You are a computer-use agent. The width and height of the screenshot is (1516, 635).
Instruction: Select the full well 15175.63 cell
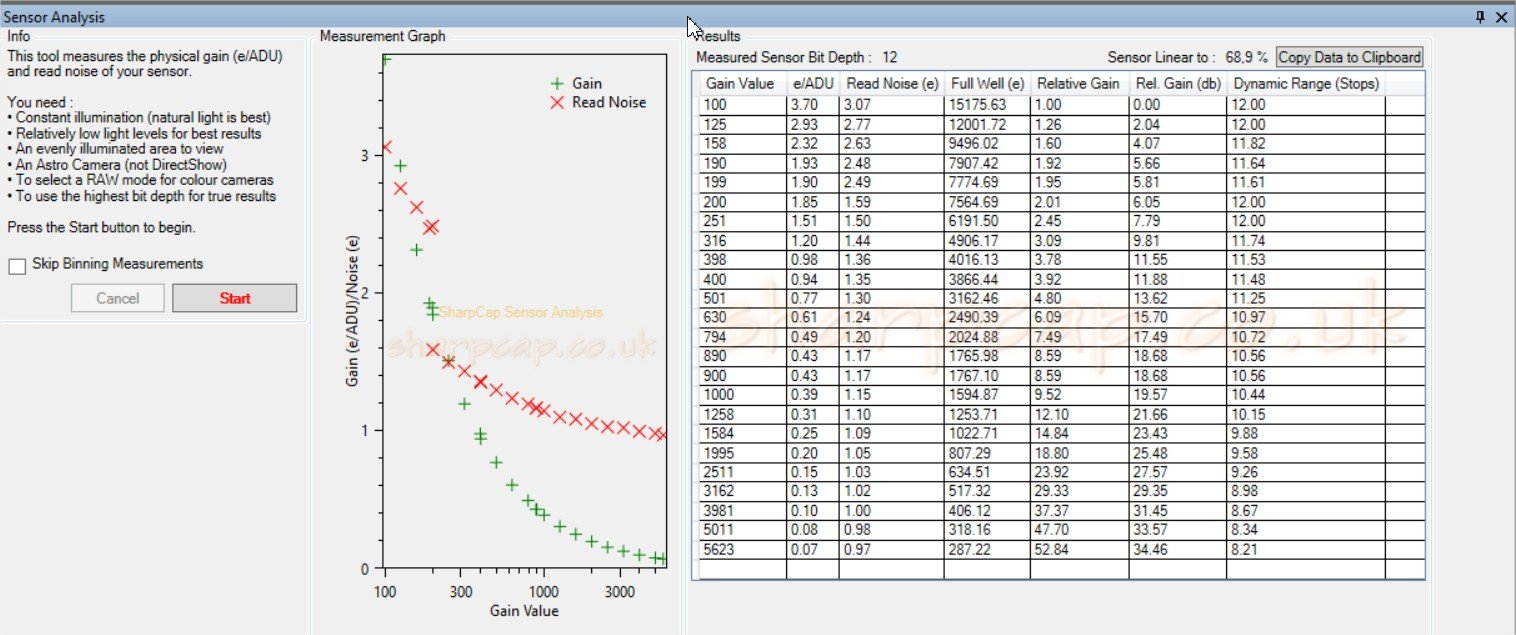(987, 105)
